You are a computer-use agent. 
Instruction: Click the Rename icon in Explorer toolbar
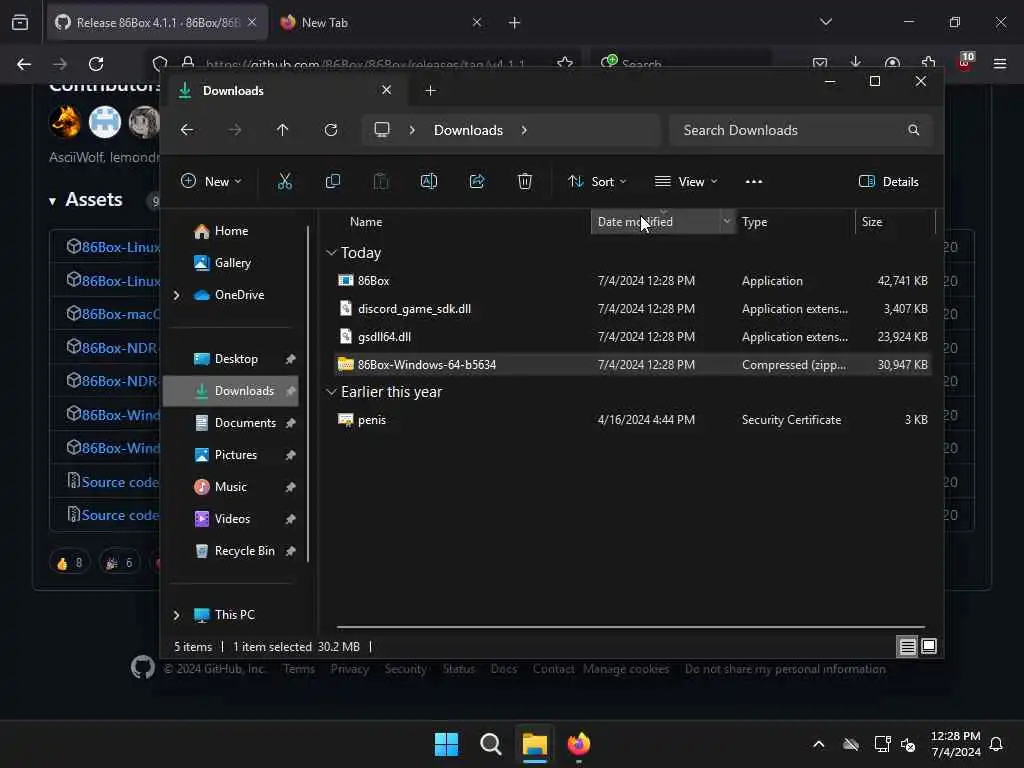(428, 182)
